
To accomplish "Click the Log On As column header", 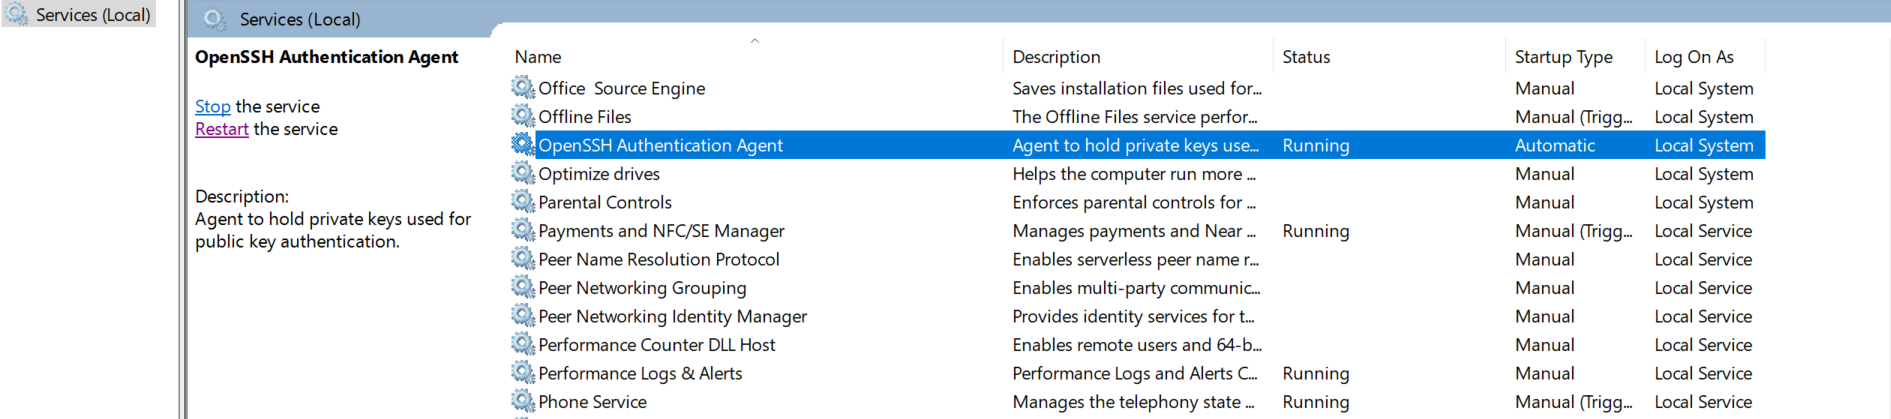I will 1705,57.
